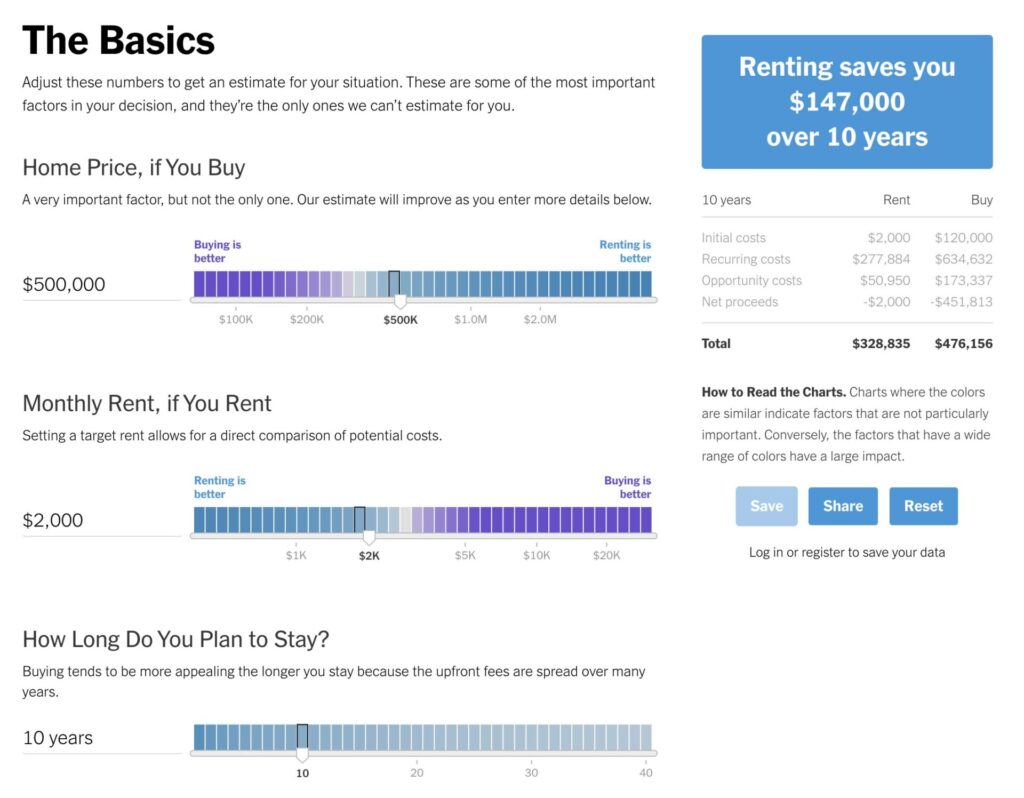The height and width of the screenshot is (798, 1024).
Task: Edit the $500,000 home price field
Action: 101,285
